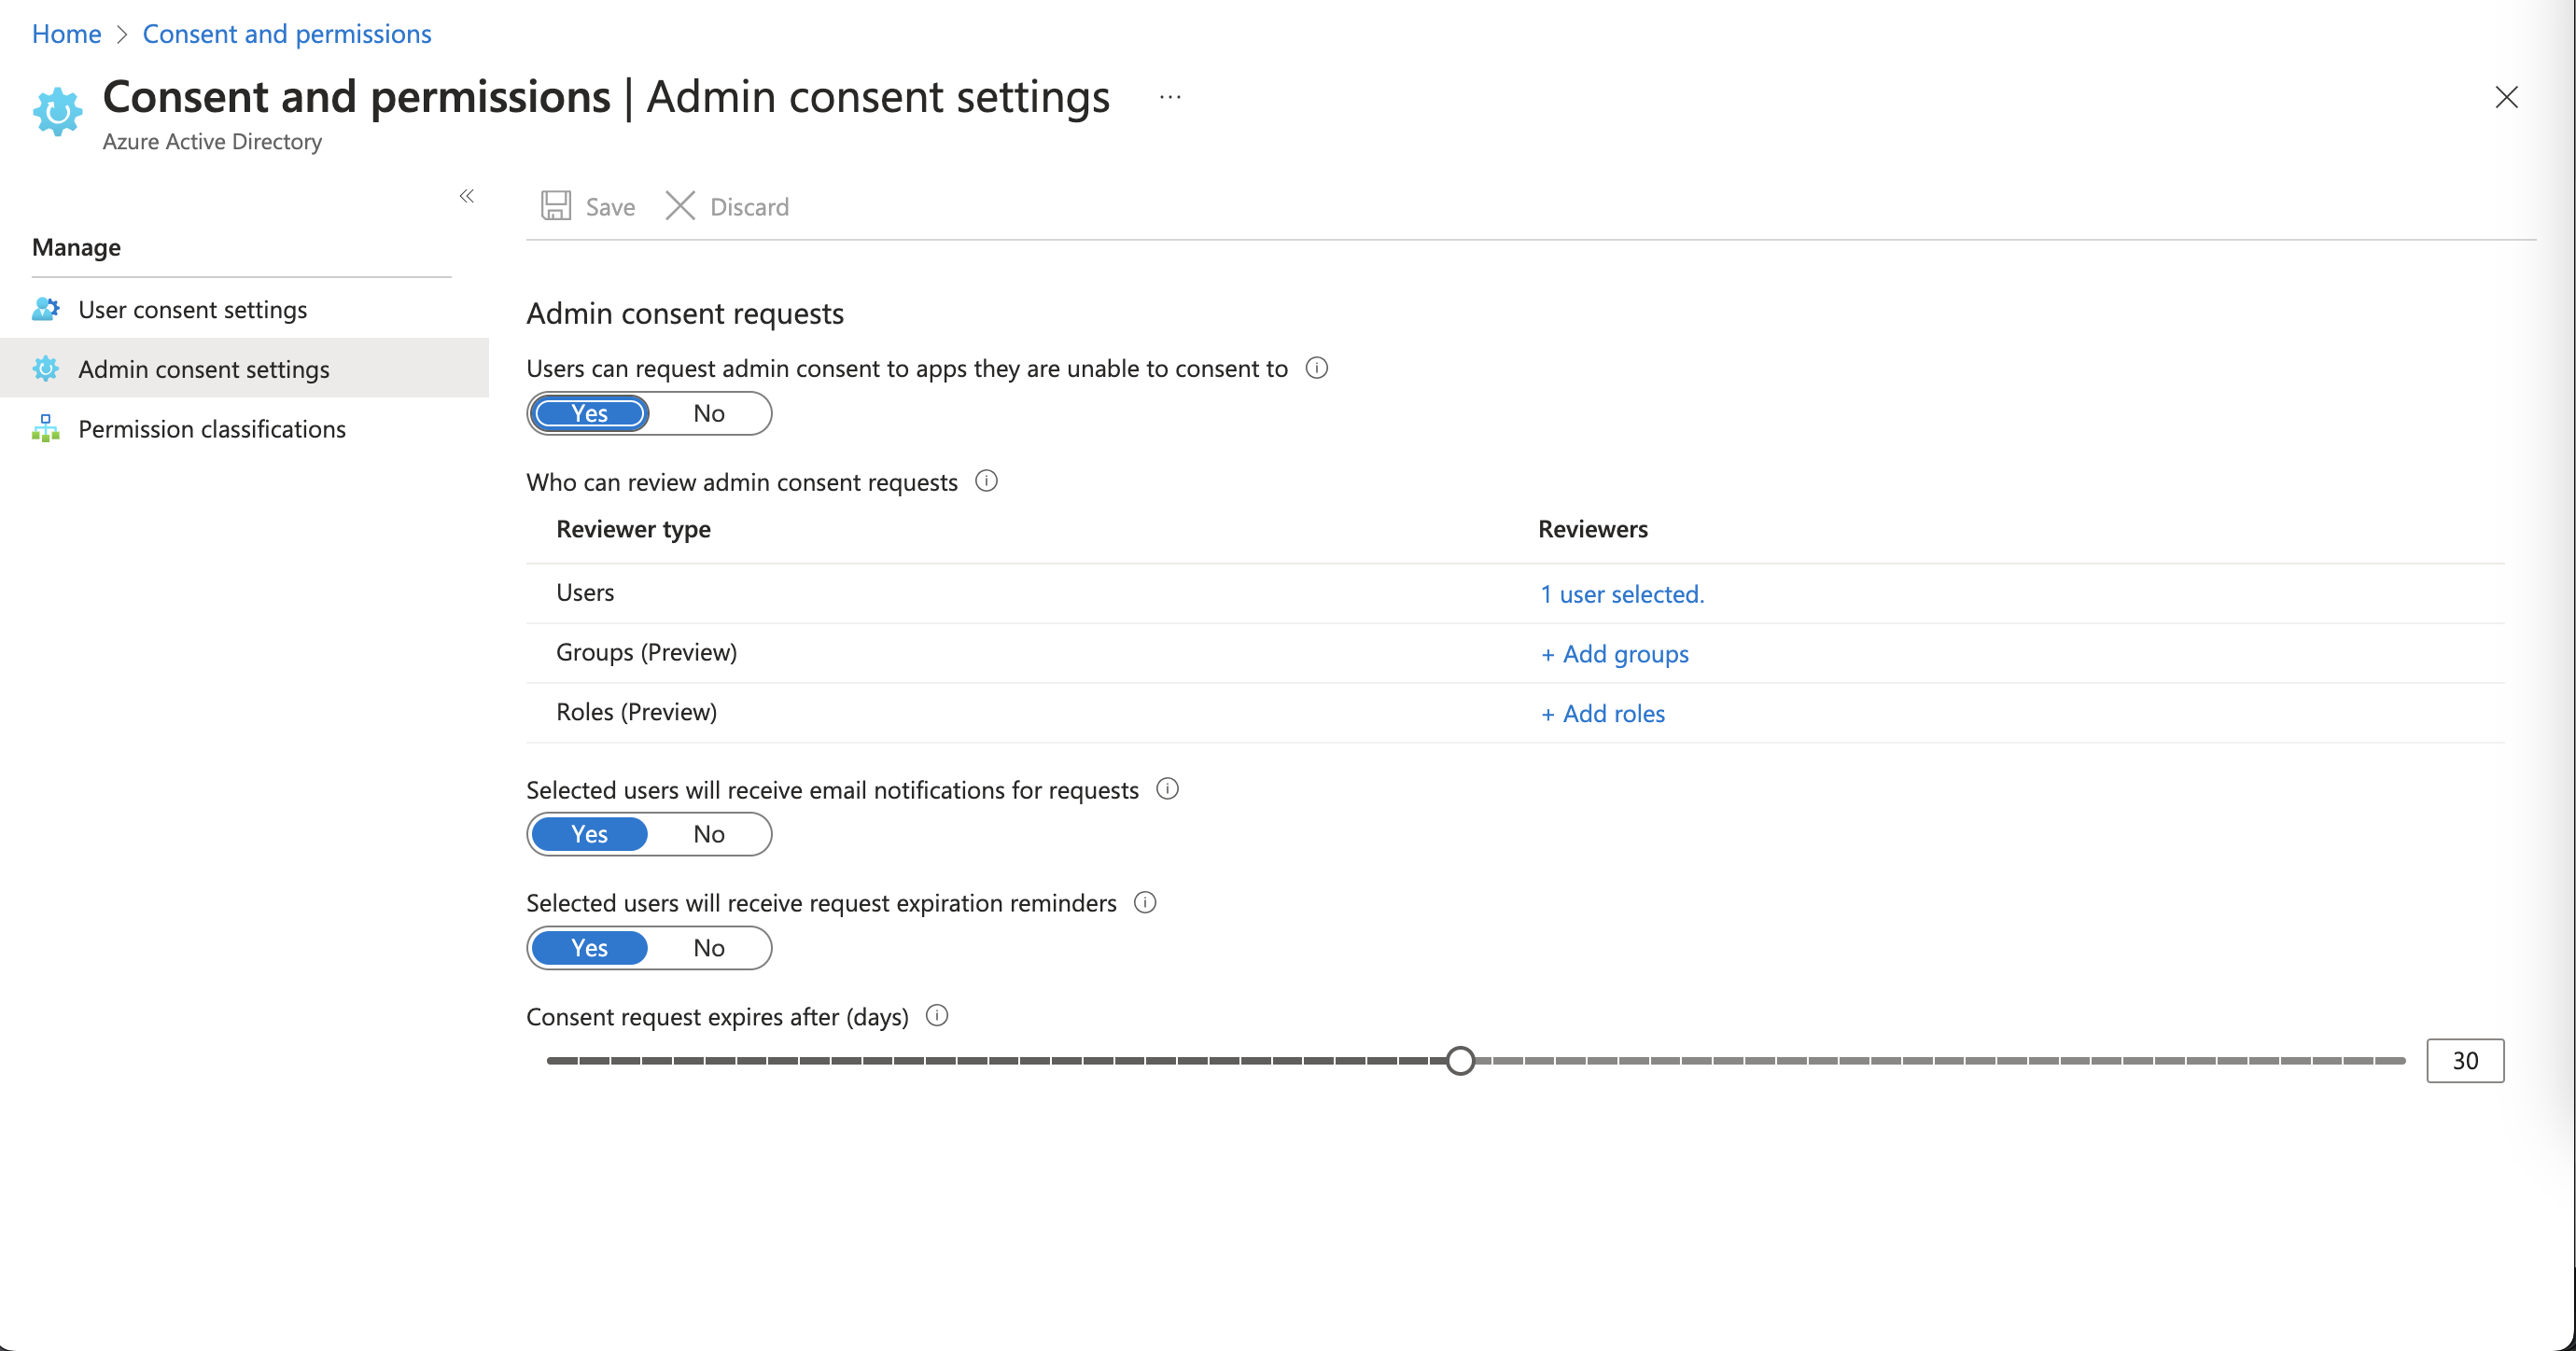
Task: Click the Discard X icon
Action: pos(680,206)
